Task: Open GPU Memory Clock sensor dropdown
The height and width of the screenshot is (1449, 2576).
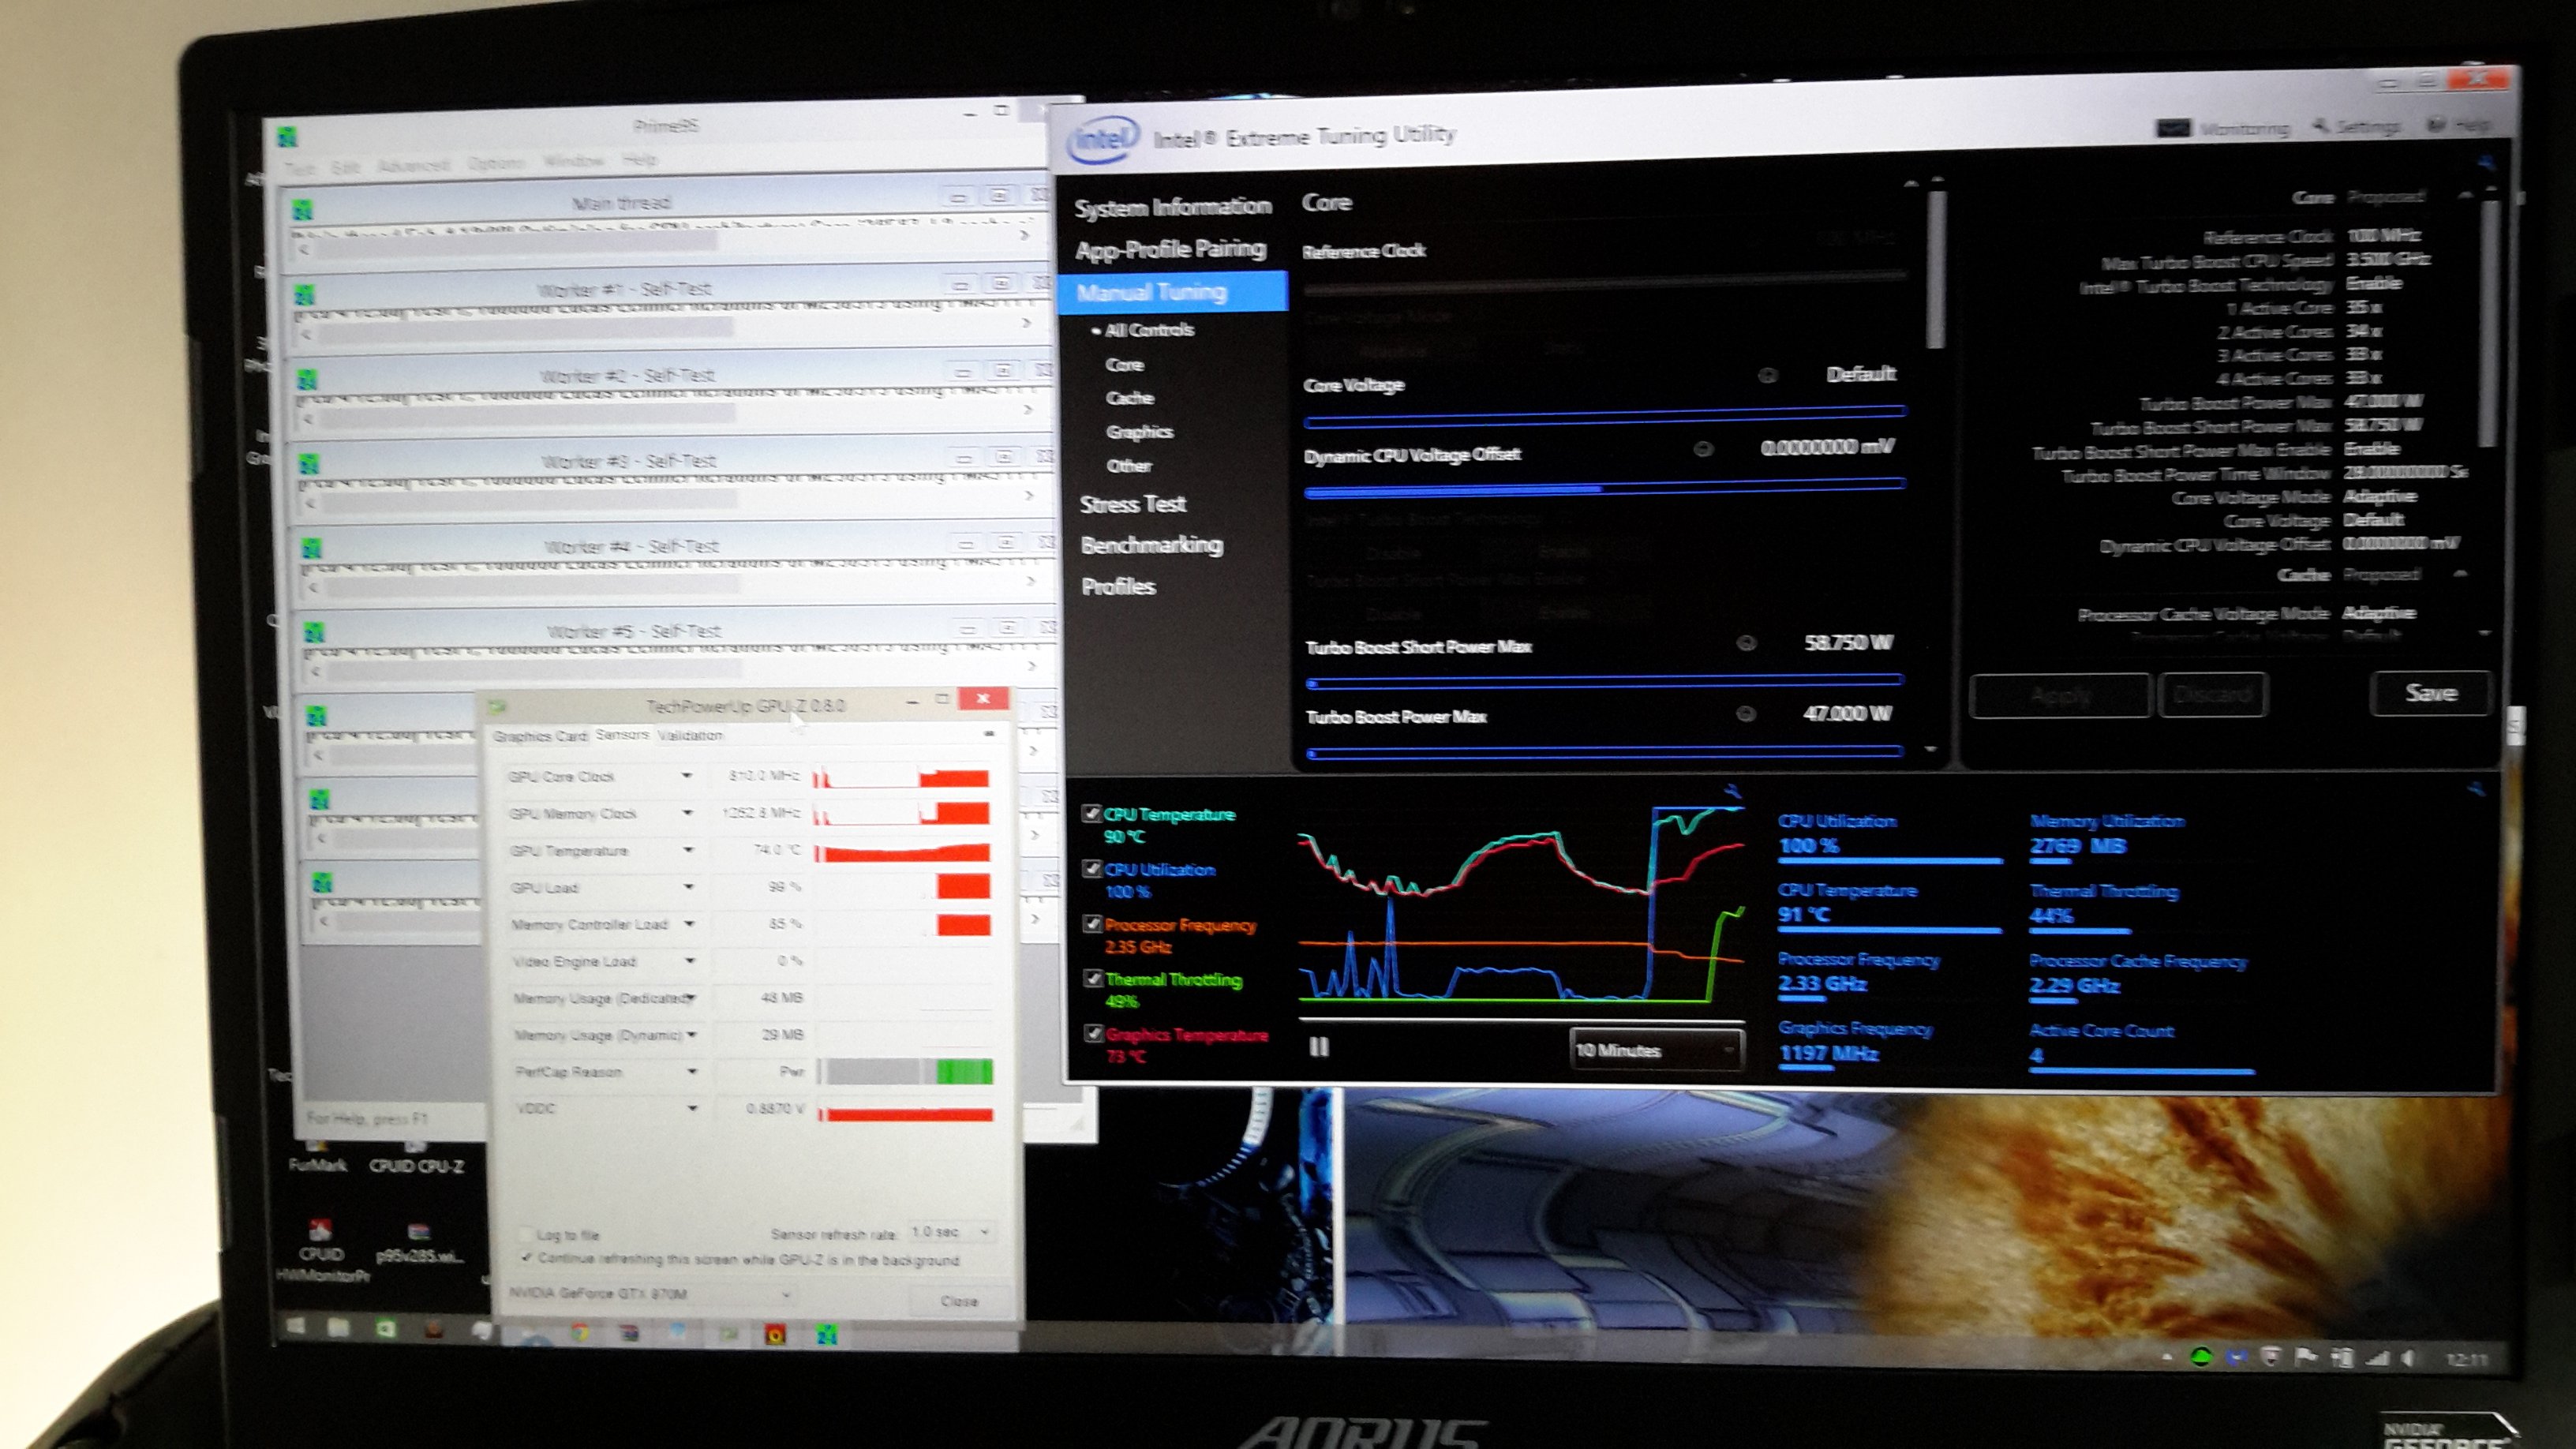Action: click(x=687, y=812)
